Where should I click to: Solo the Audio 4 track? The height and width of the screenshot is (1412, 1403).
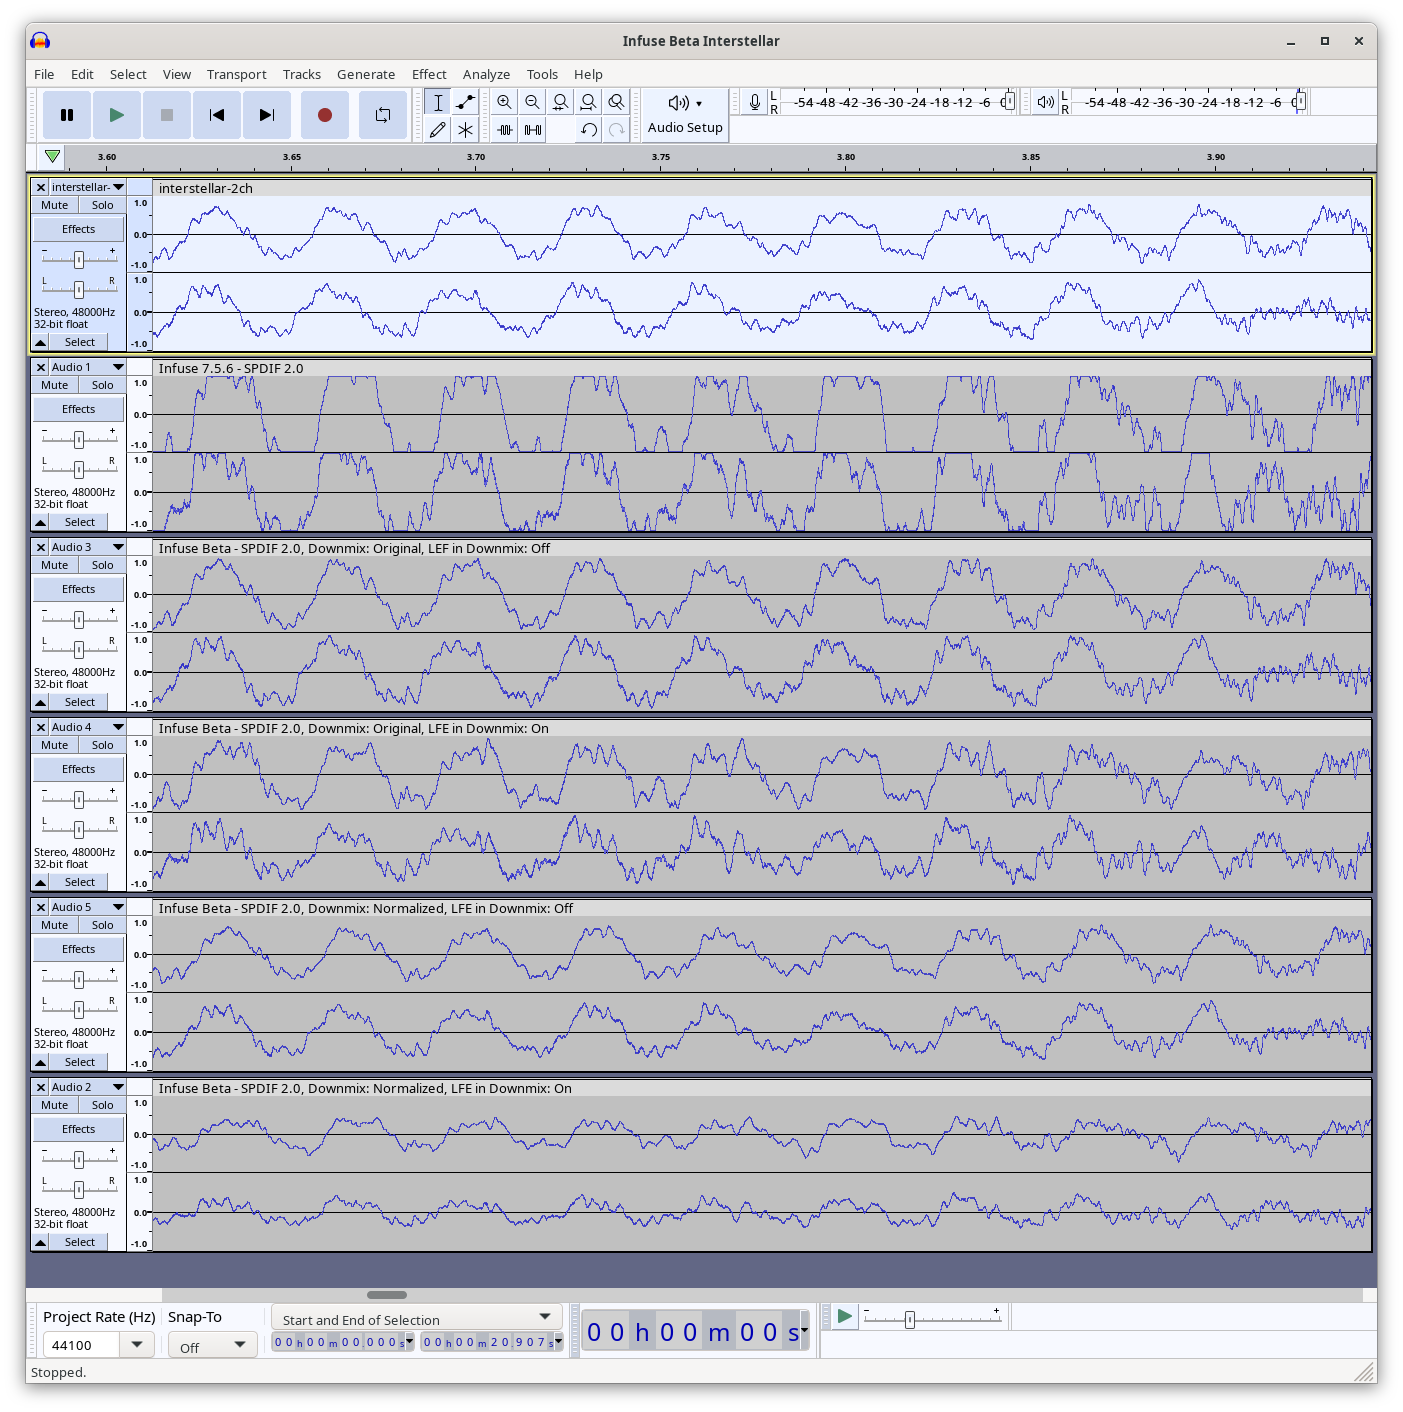coord(103,745)
